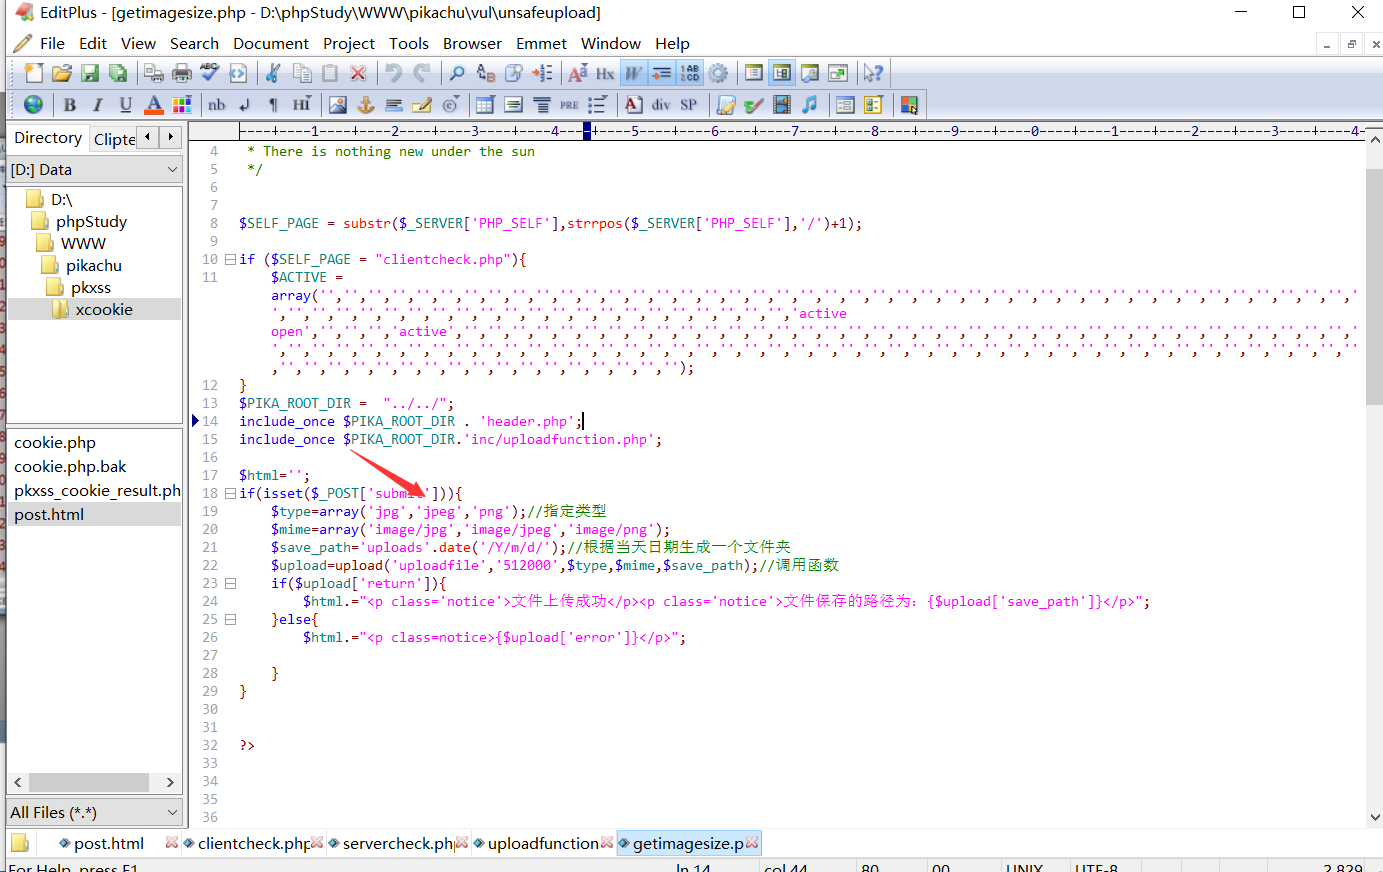
Task: Open the Search menu
Action: tap(194, 44)
